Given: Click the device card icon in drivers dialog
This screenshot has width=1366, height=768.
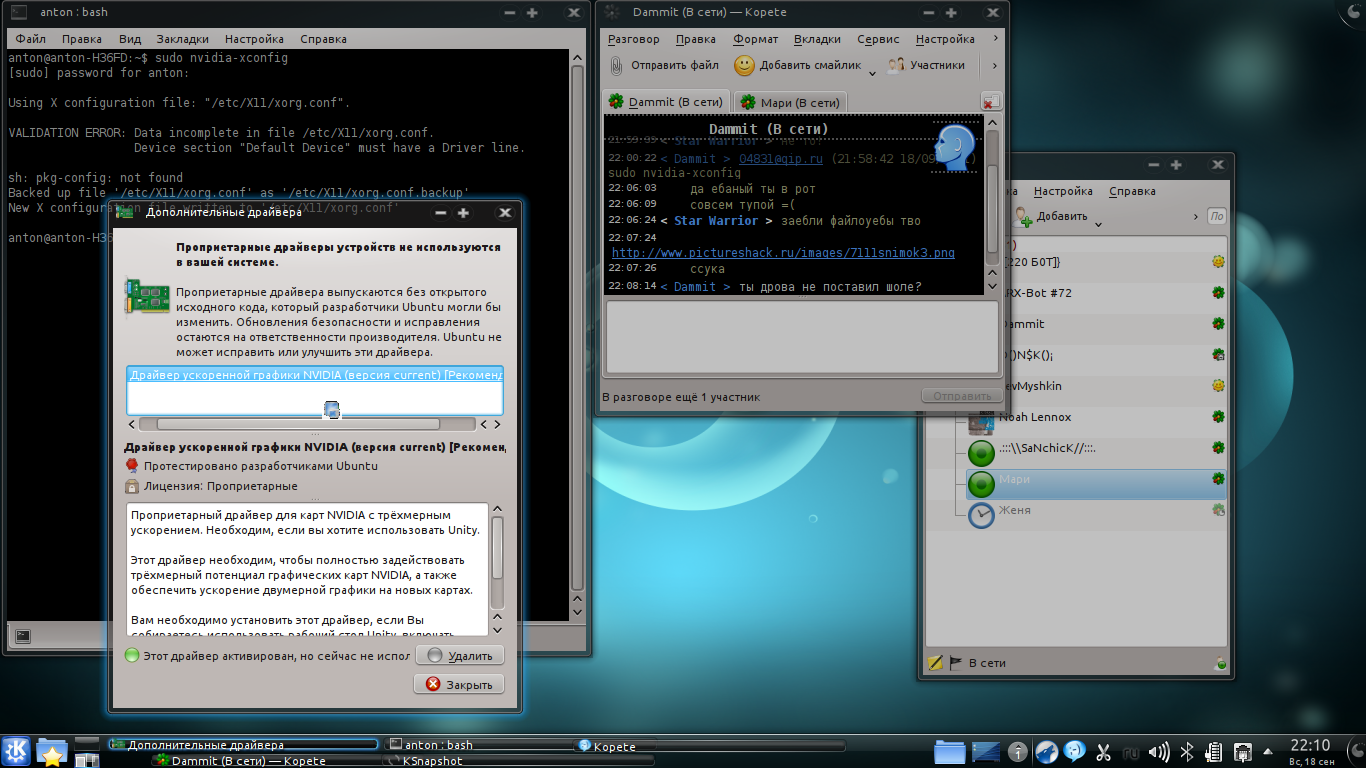Looking at the screenshot, I should coord(146,298).
